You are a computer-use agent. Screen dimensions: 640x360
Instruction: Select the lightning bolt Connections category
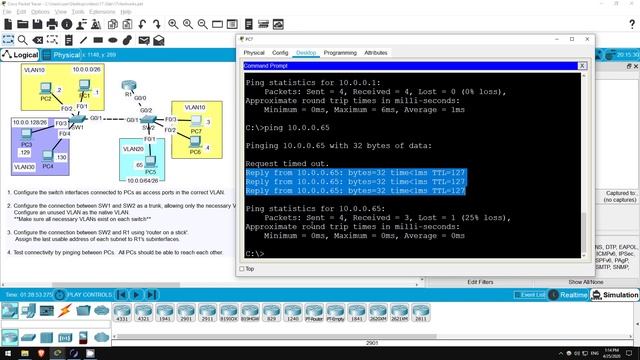click(64, 311)
